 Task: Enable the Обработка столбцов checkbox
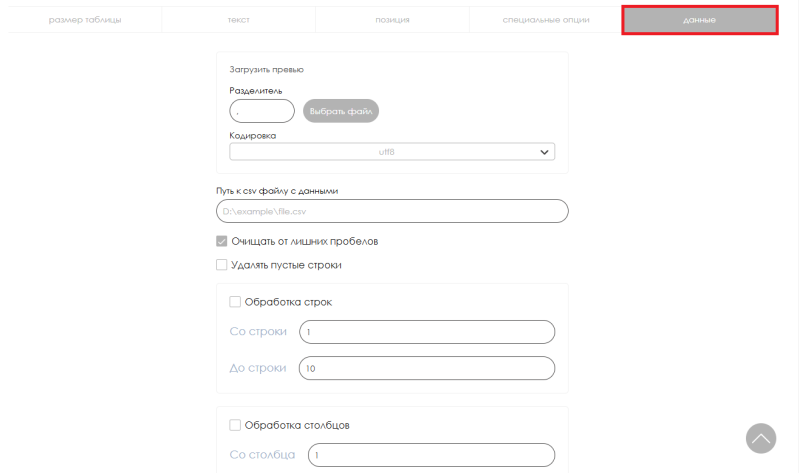(235, 425)
